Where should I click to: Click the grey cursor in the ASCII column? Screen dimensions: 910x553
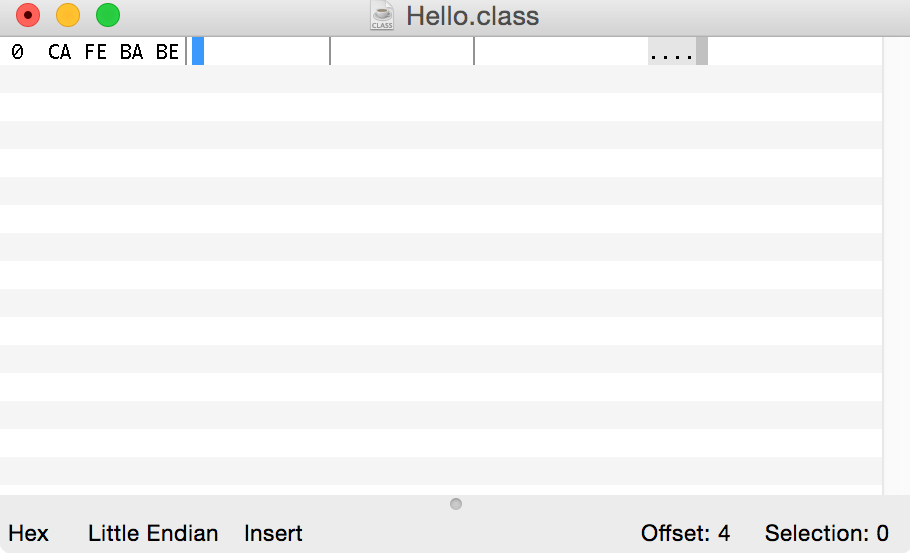(x=702, y=52)
